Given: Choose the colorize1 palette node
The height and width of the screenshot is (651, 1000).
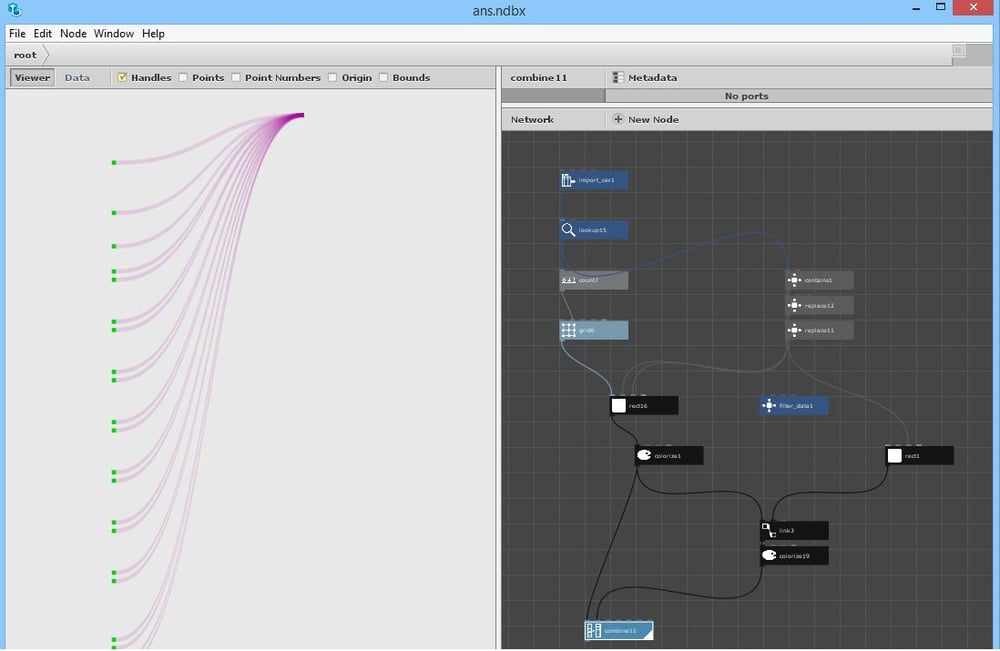Looking at the screenshot, I should pyautogui.click(x=669, y=455).
